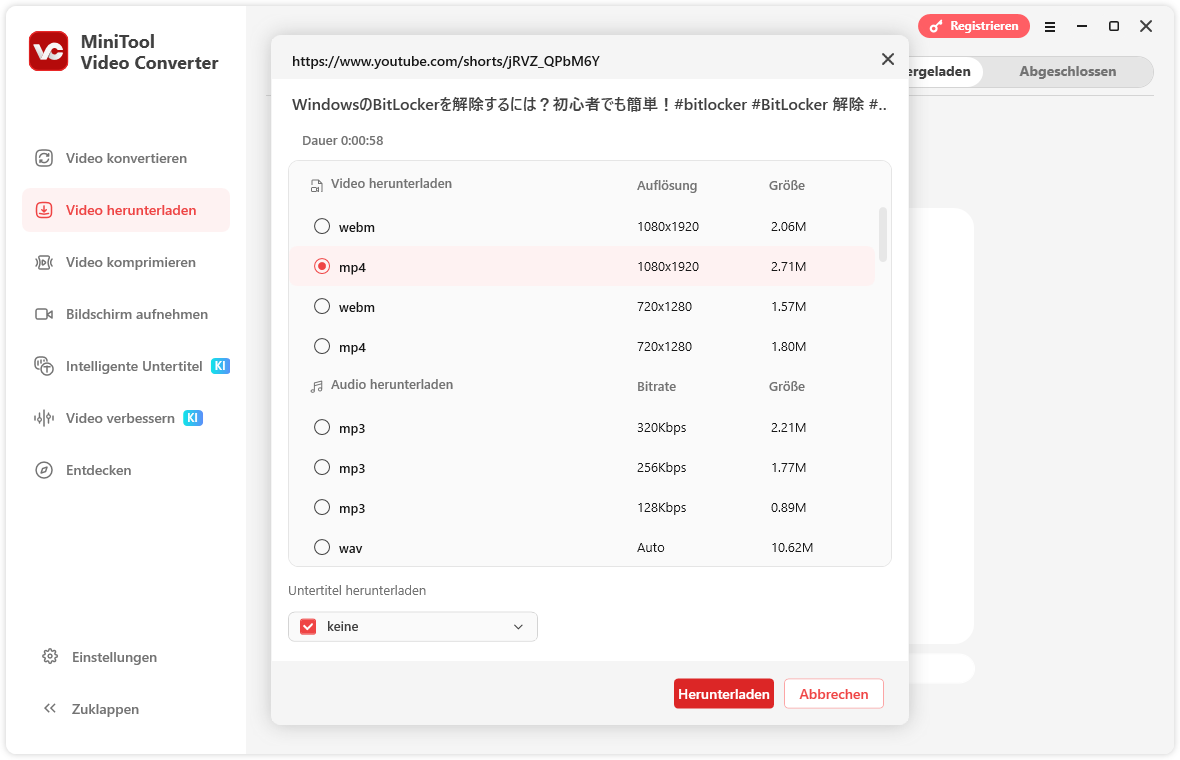Click the Auflösung column header
This screenshot has width=1180, height=760.
click(667, 185)
